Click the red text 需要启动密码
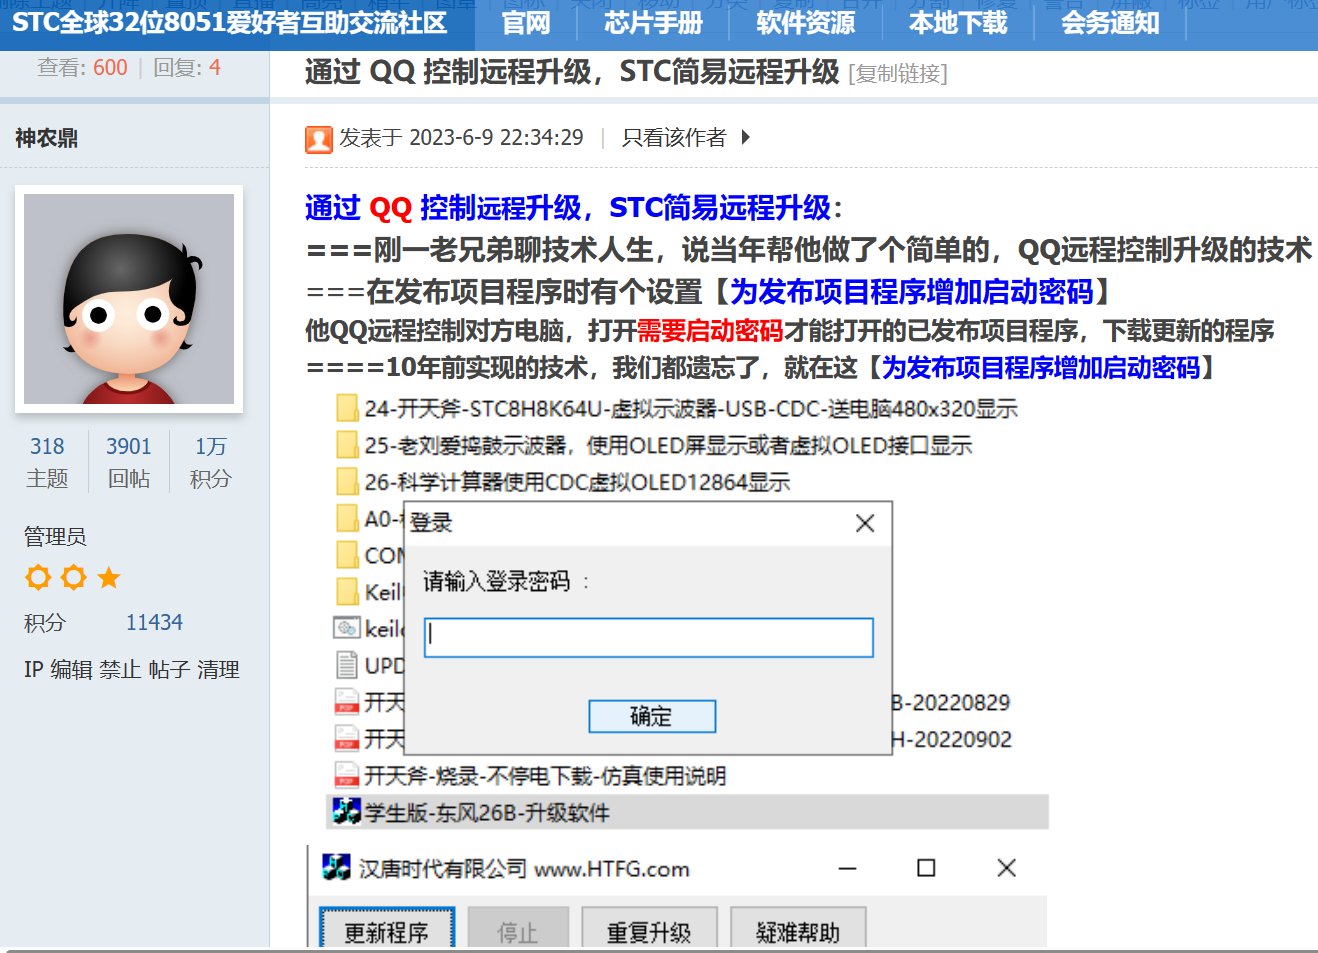The height and width of the screenshot is (953, 1318). click(709, 331)
